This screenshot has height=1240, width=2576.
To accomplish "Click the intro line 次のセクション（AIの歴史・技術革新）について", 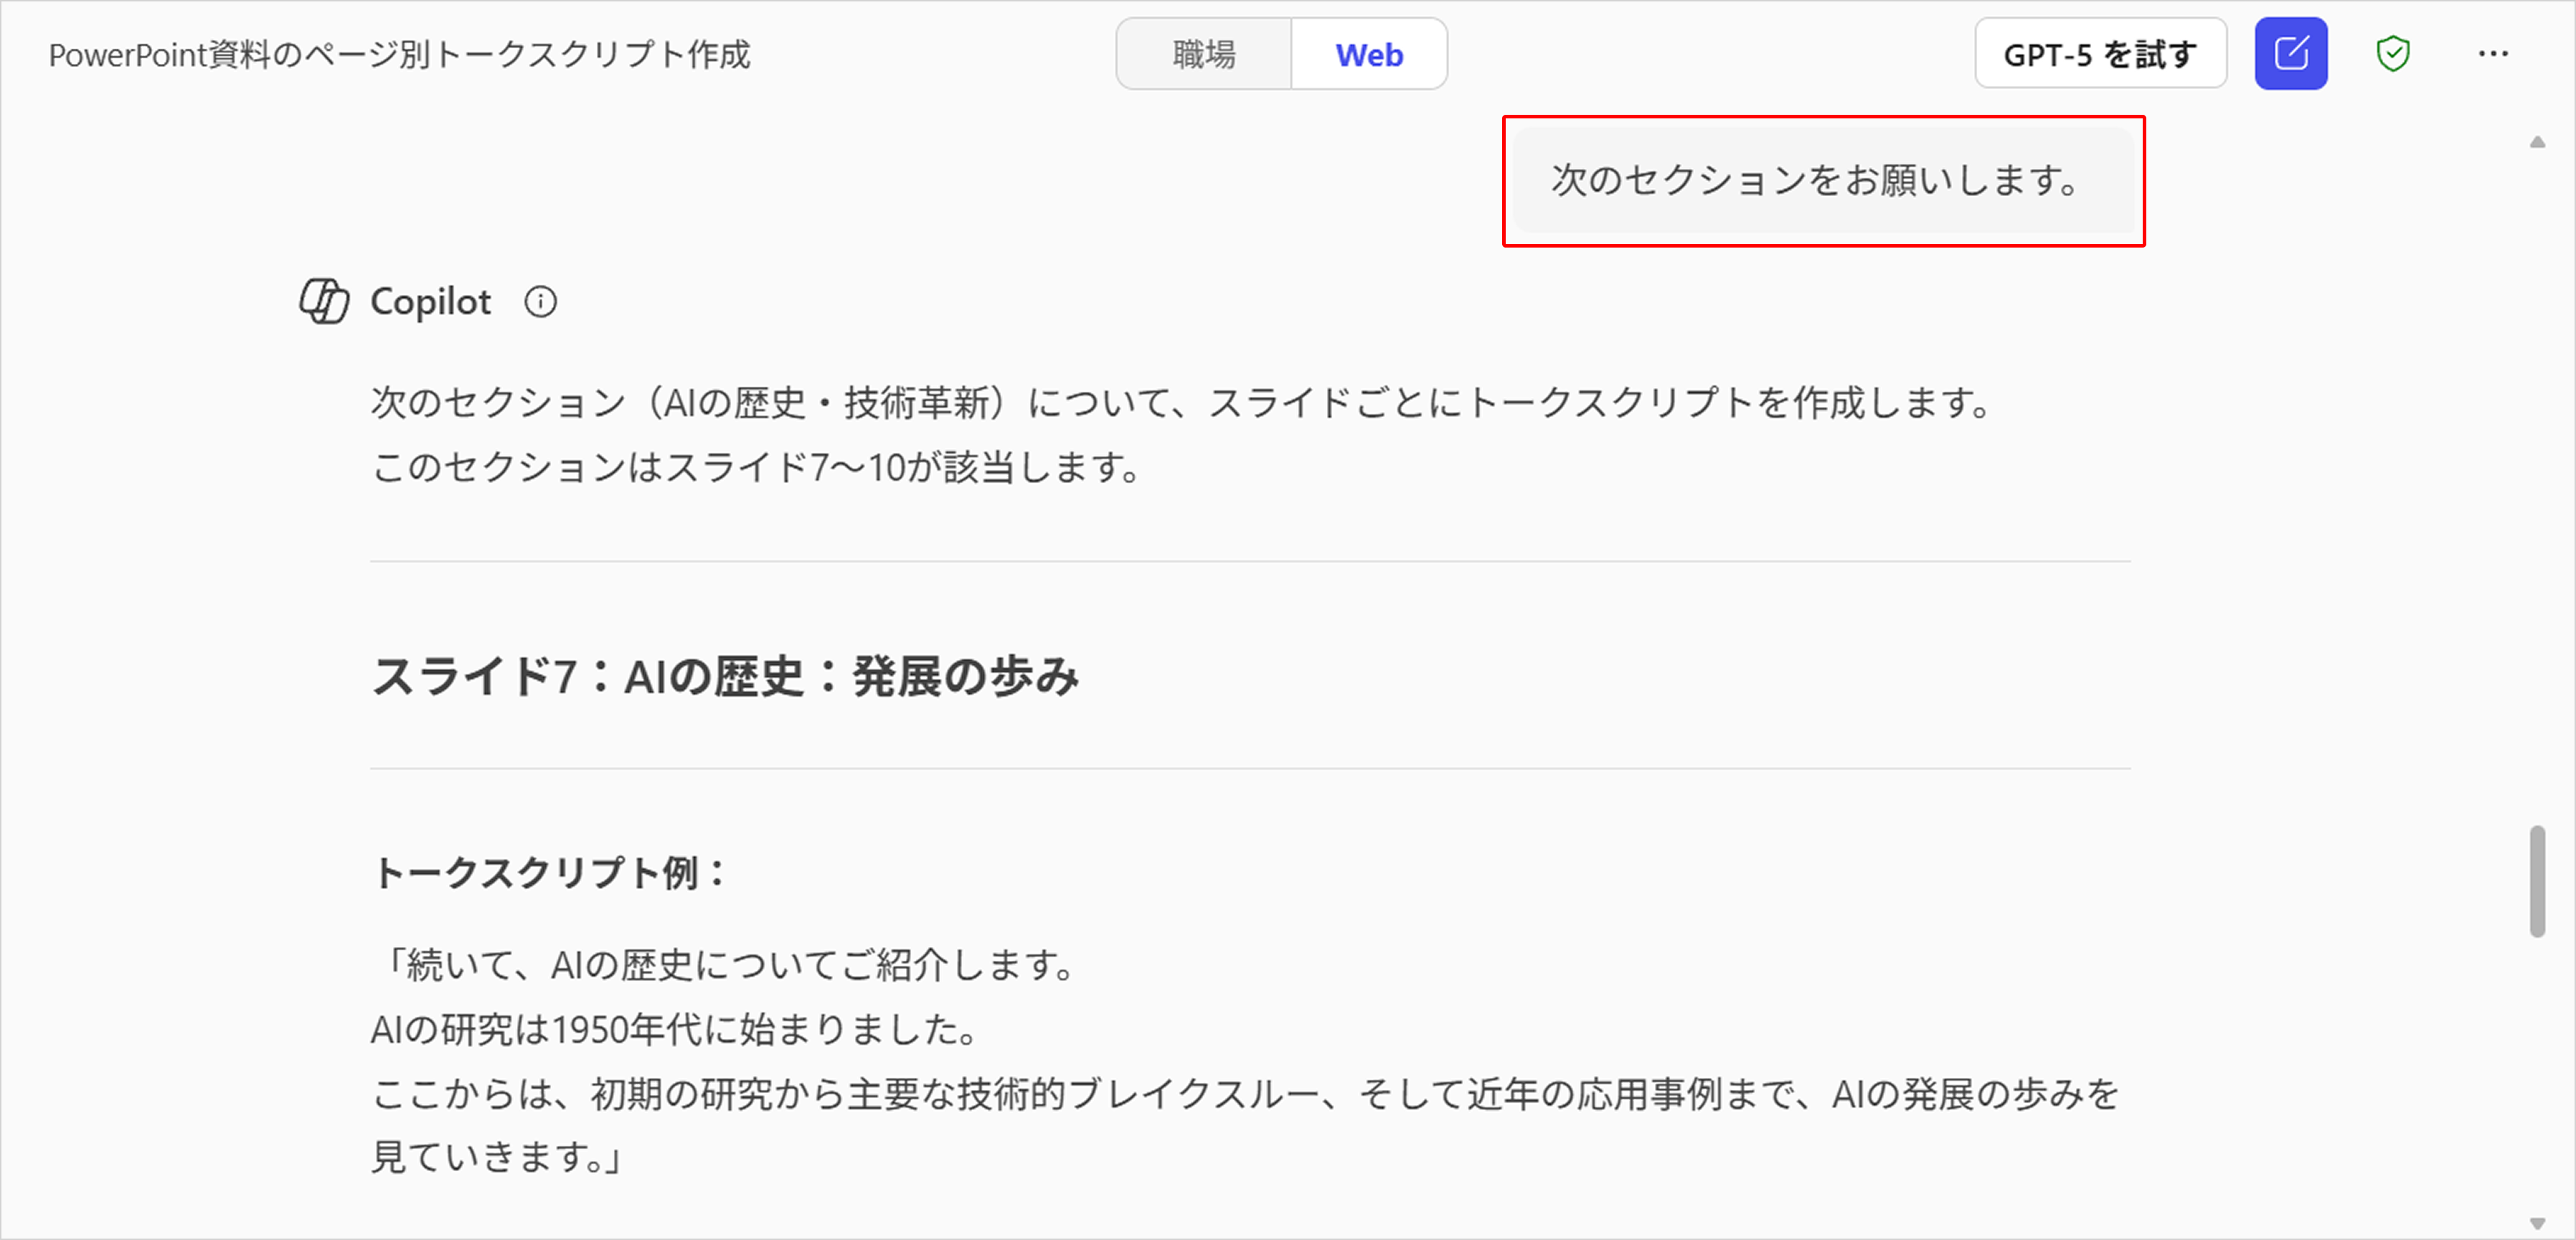I will pyautogui.click(x=1180, y=402).
